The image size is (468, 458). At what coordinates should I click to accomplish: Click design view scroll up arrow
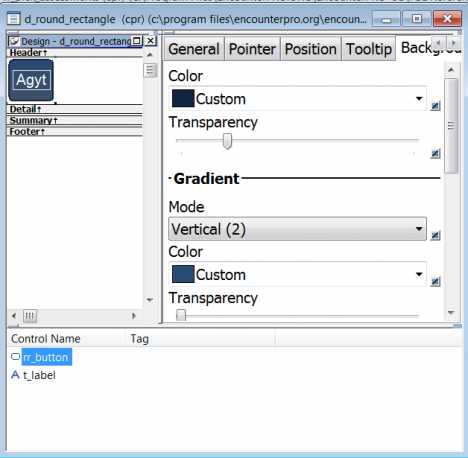pyautogui.click(x=150, y=55)
